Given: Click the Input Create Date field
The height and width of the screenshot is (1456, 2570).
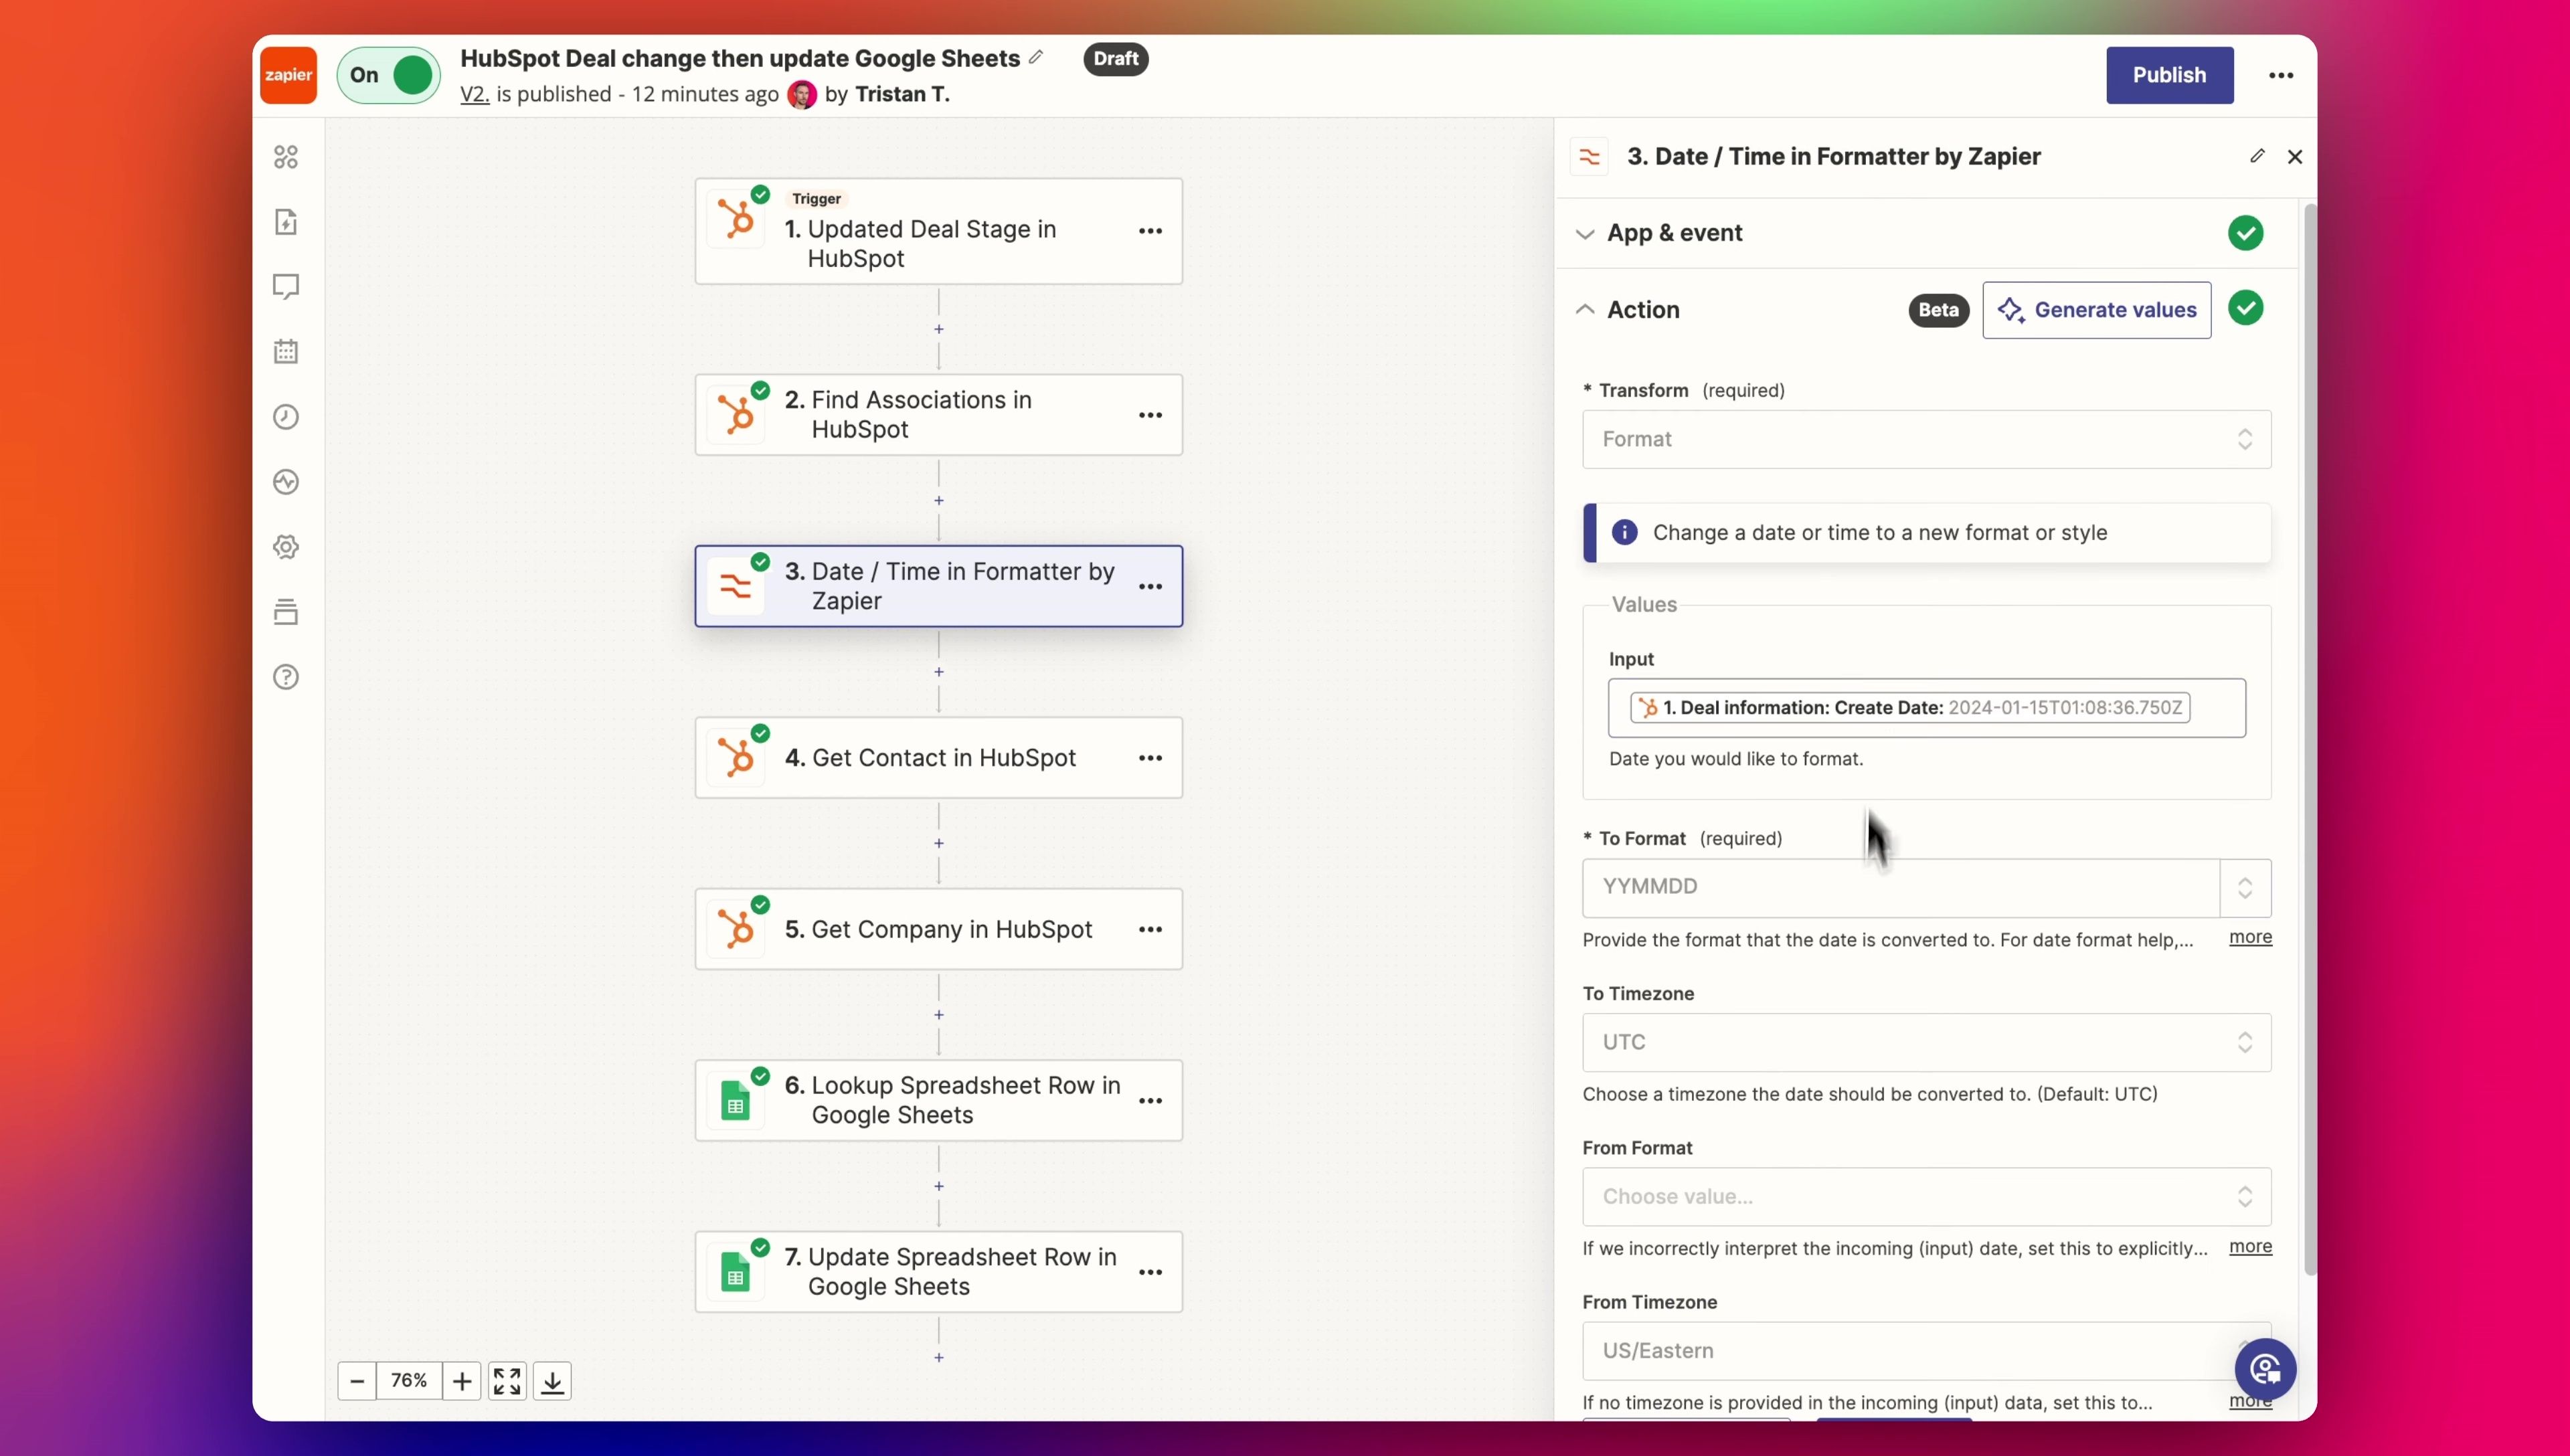Looking at the screenshot, I should point(1926,708).
